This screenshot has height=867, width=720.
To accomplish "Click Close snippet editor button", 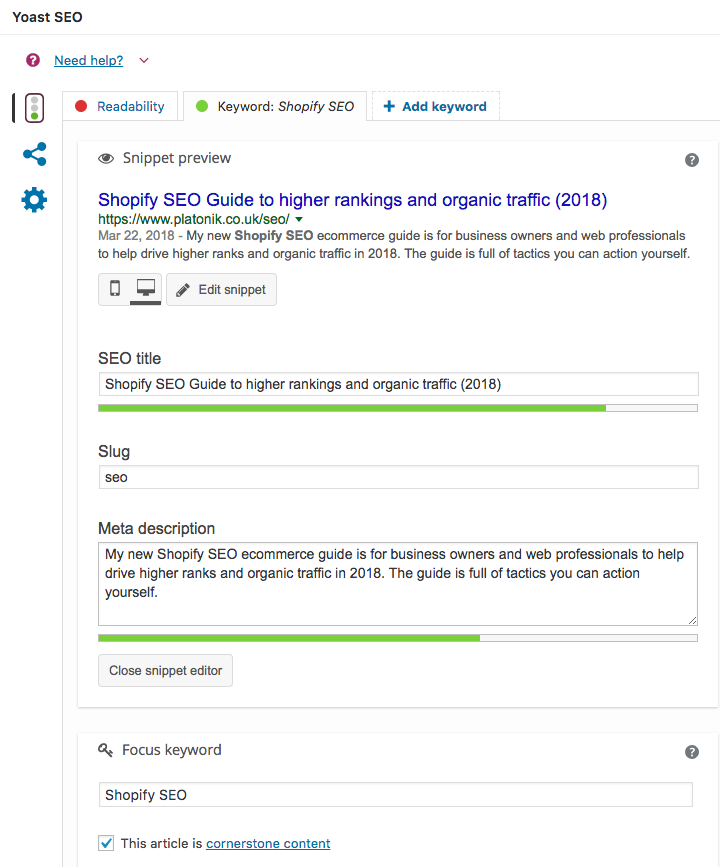I will [x=165, y=670].
